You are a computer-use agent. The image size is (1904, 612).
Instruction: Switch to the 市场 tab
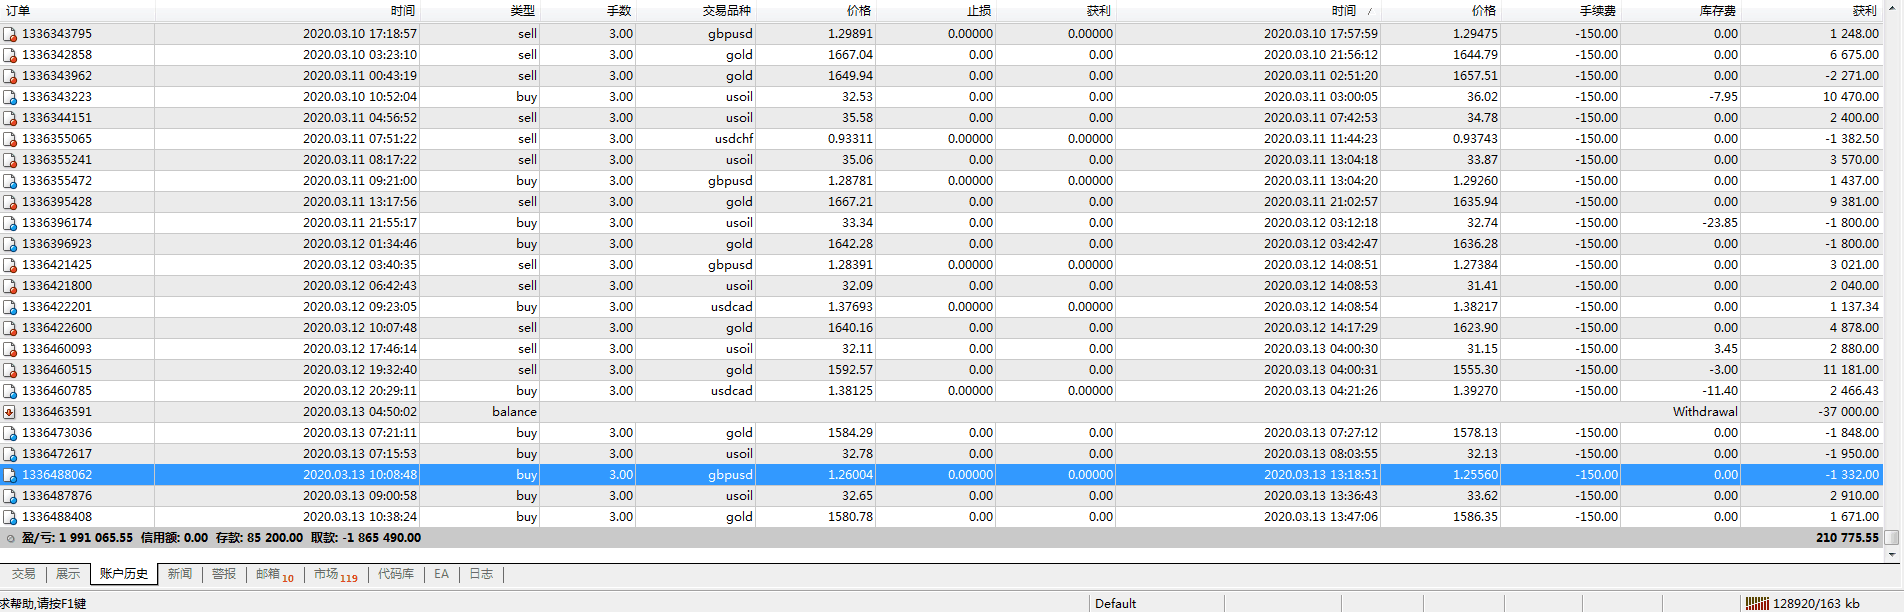point(335,575)
